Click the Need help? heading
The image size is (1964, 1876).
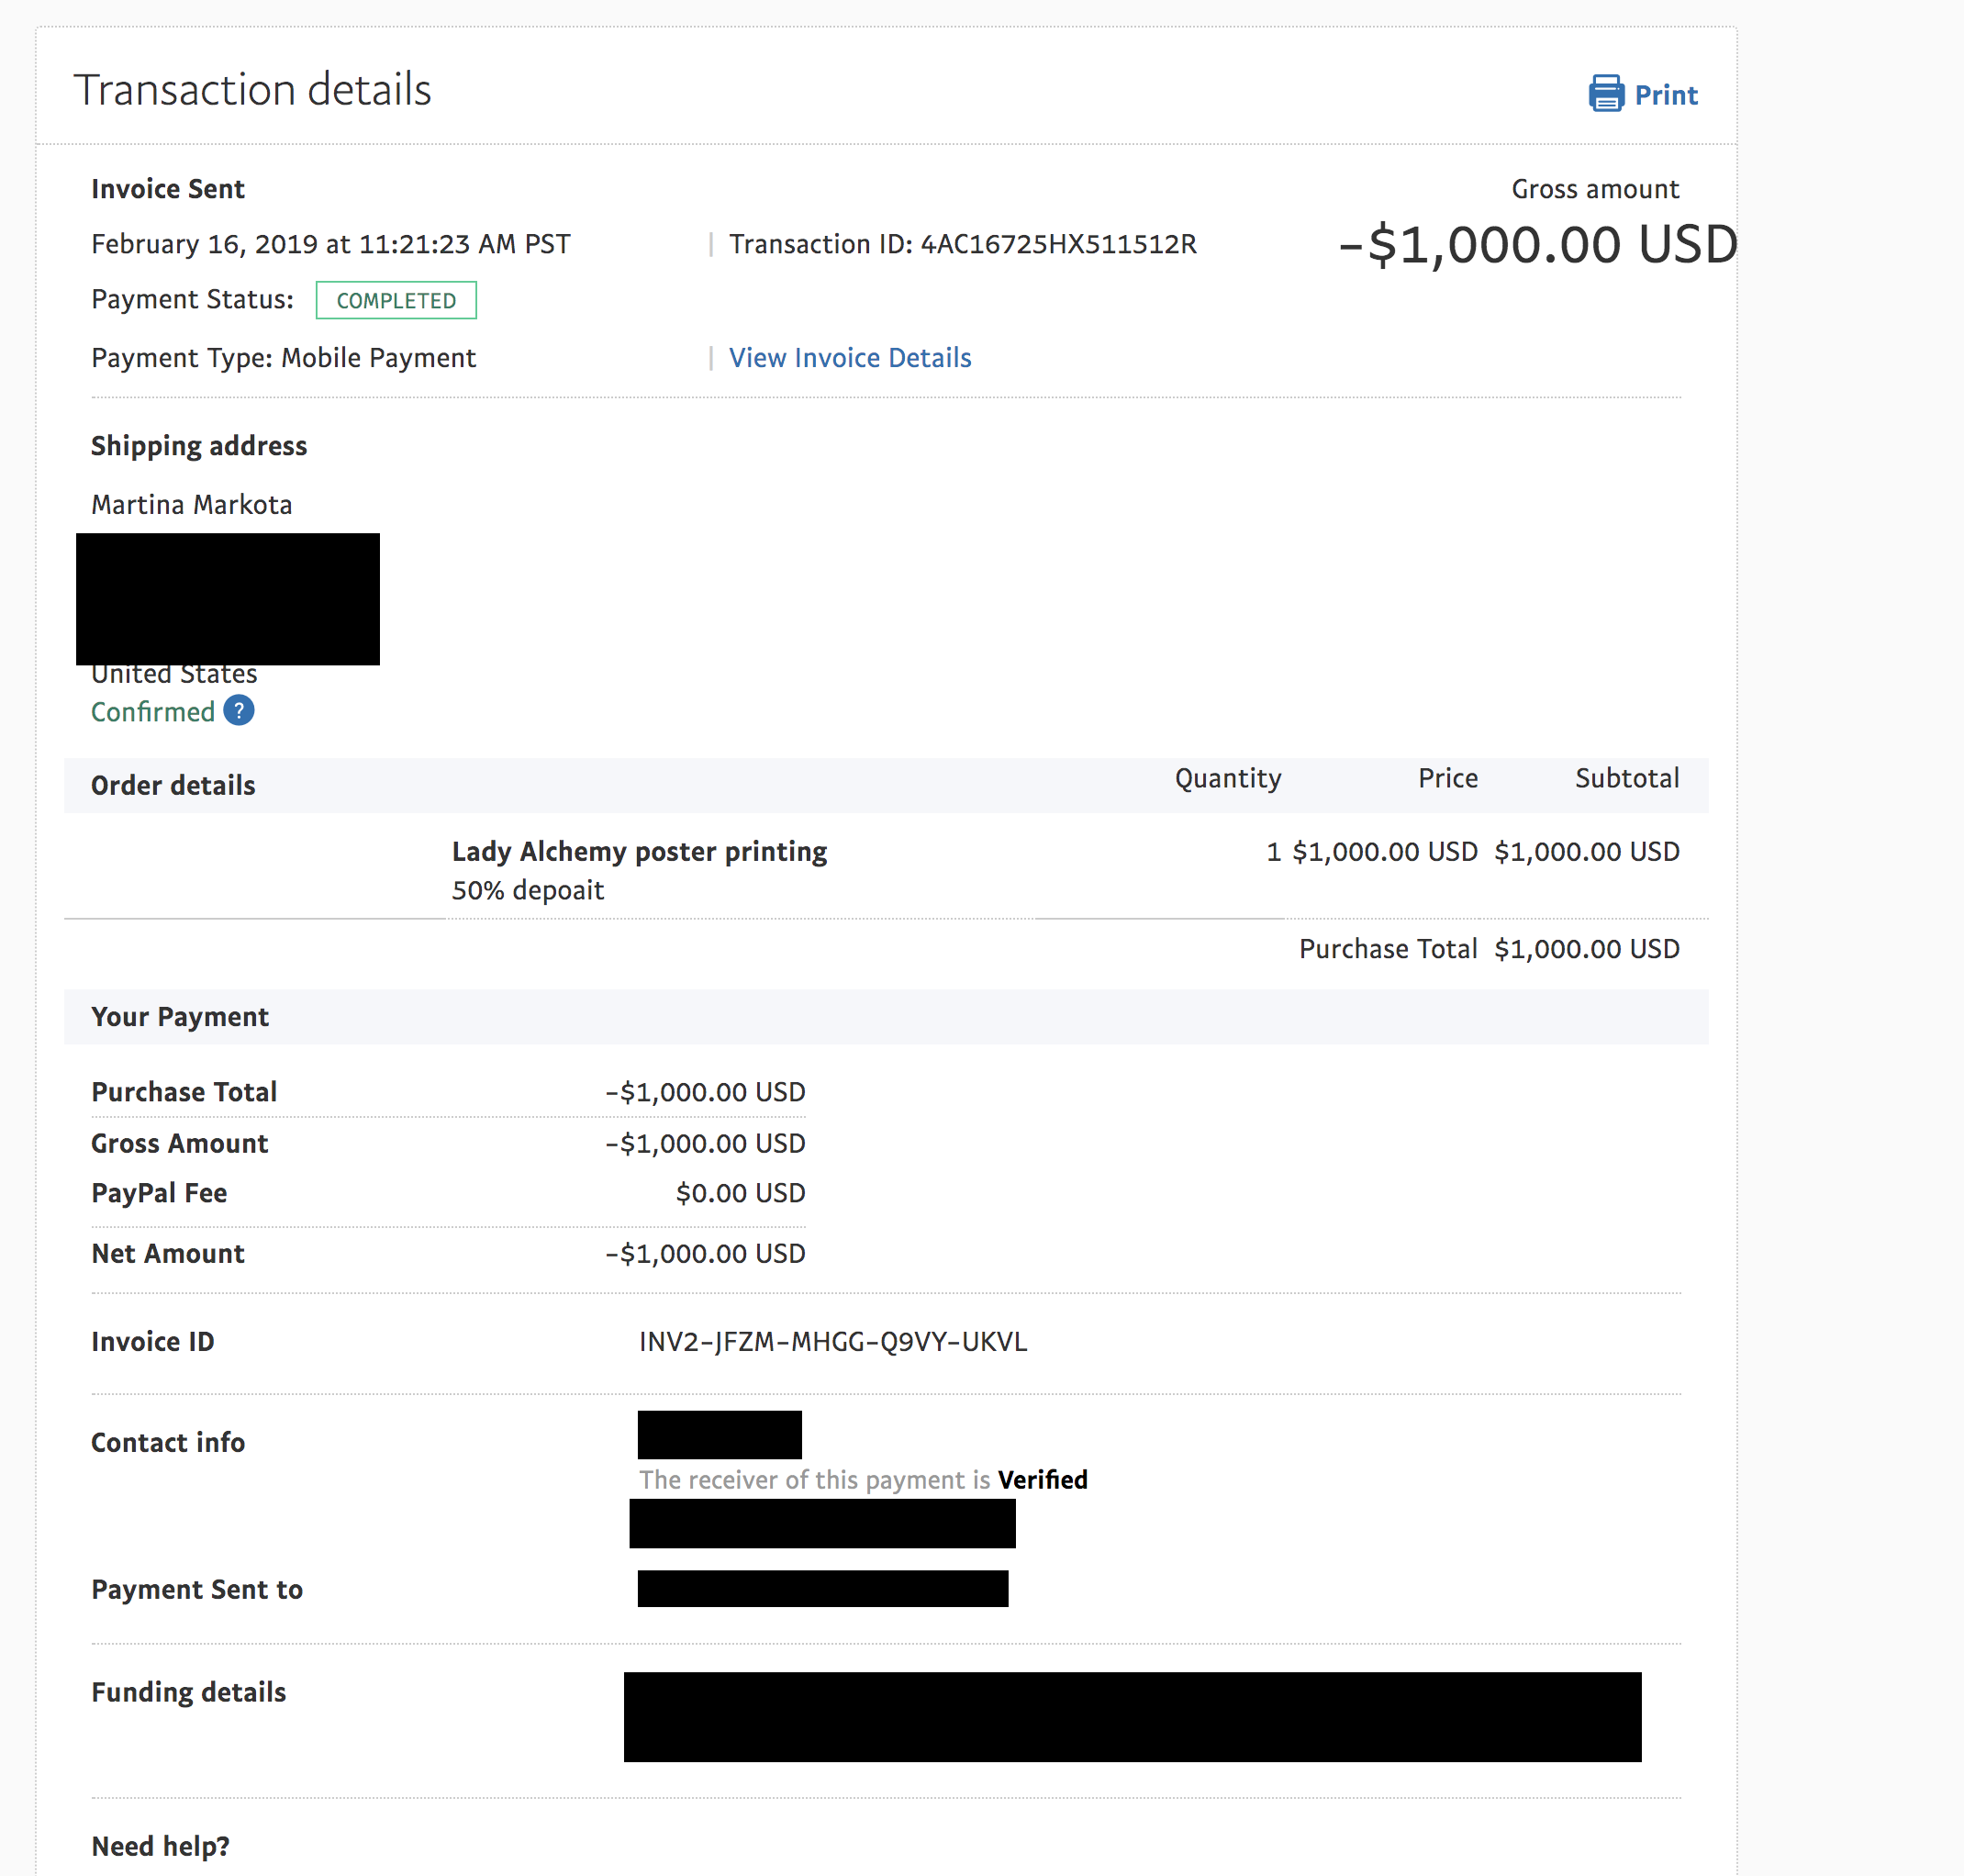click(x=161, y=1846)
